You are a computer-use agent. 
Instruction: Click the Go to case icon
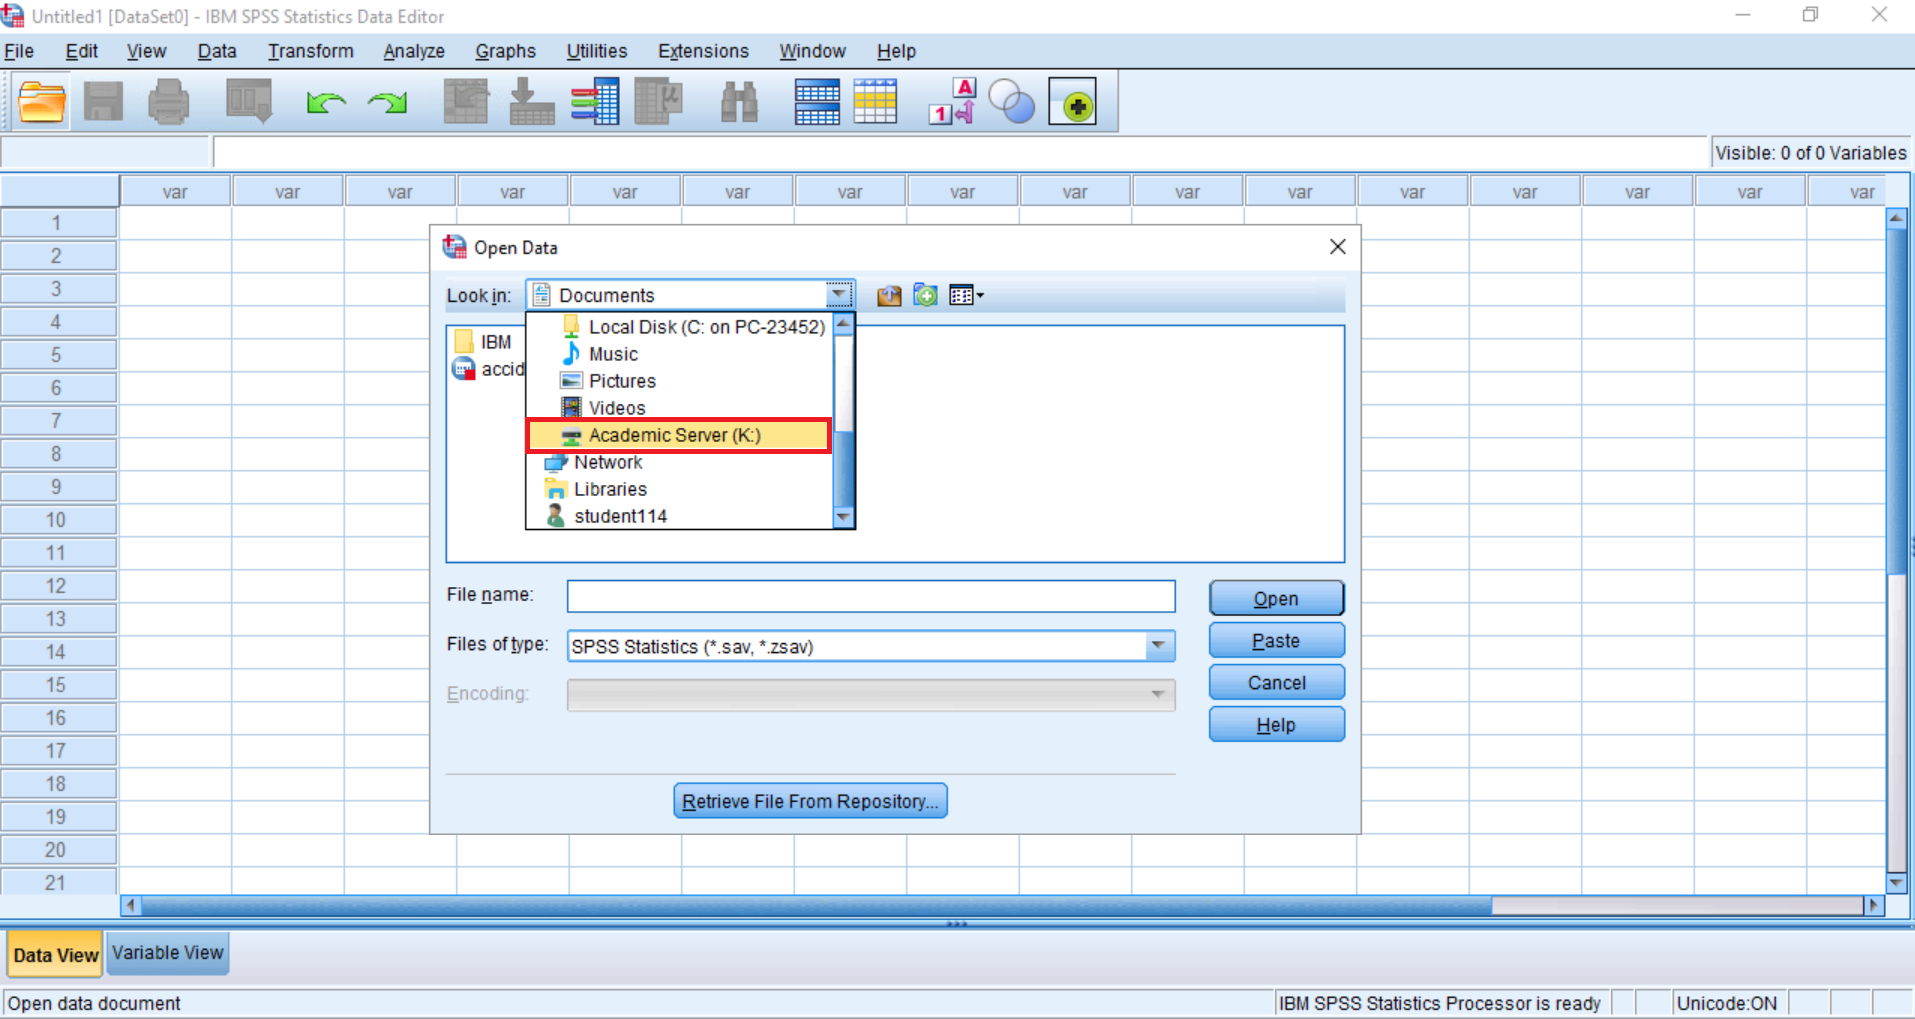coord(466,102)
